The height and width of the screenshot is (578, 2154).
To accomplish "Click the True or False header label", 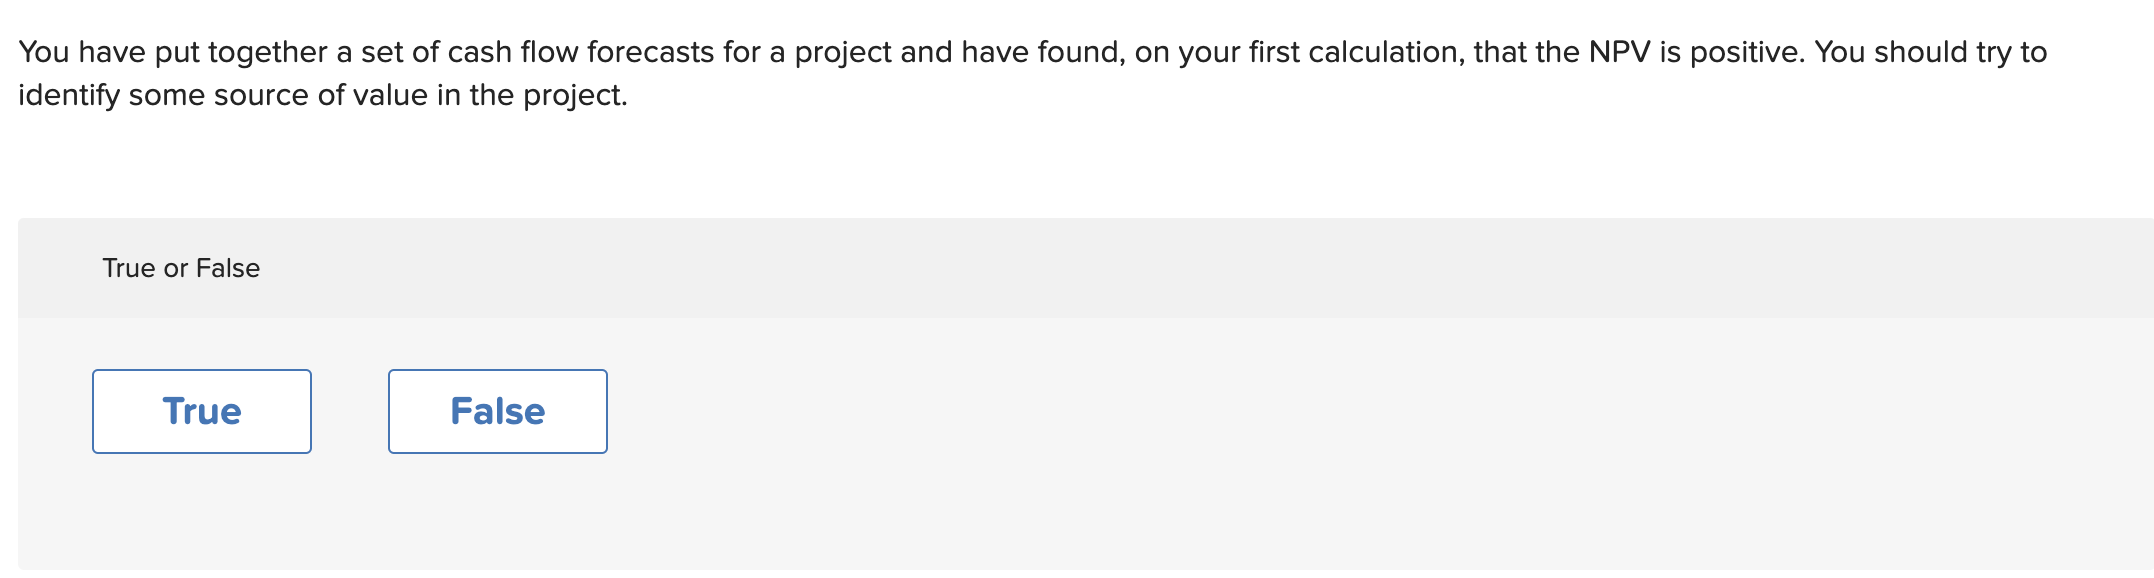I will [180, 267].
